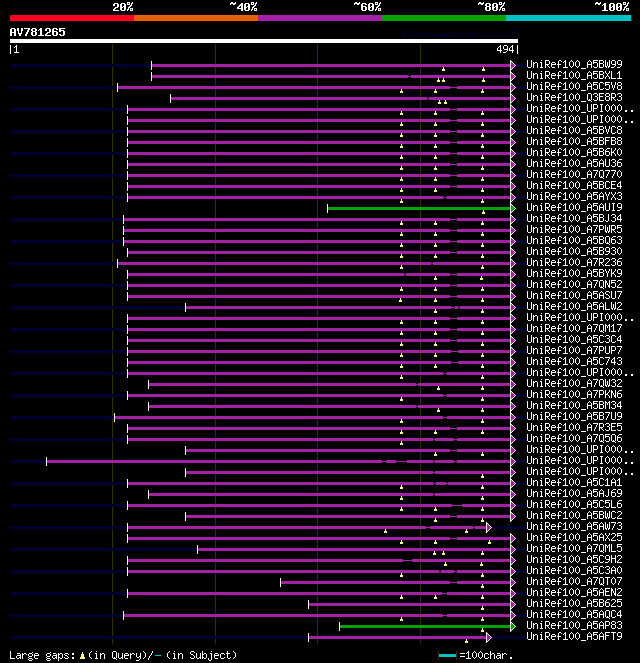640x663 pixels.
Task: Click the UniRef100_A7QM17 label
Action: (x=574, y=328)
